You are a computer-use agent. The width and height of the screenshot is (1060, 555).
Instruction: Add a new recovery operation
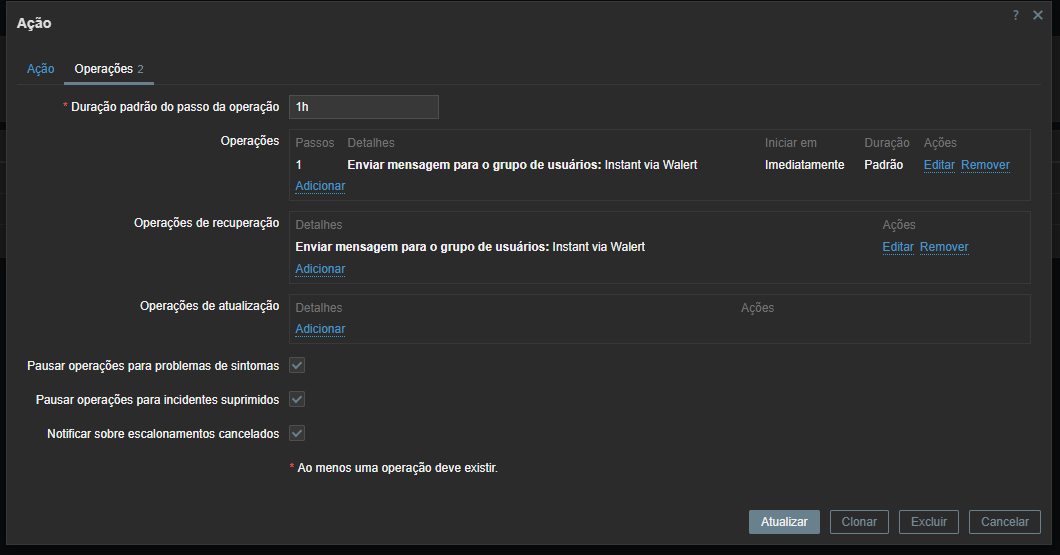320,269
